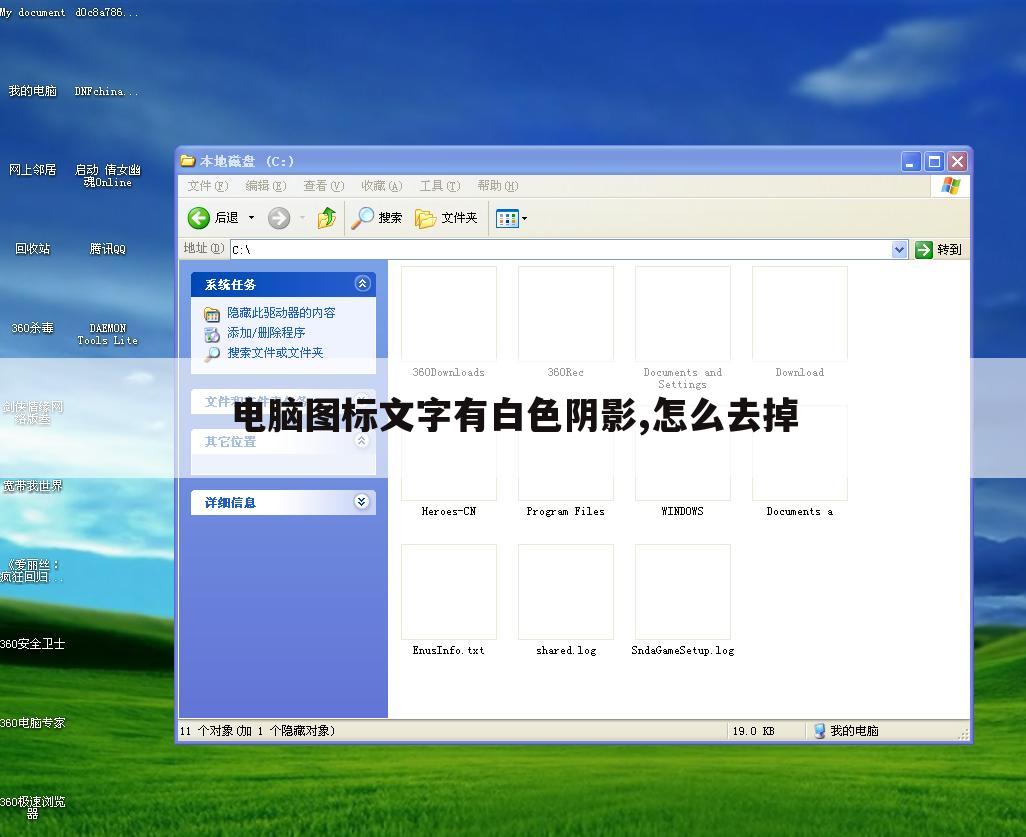The width and height of the screenshot is (1026, 837).
Task: Toggle the 搜索 pane on the toolbar
Action: [x=378, y=217]
